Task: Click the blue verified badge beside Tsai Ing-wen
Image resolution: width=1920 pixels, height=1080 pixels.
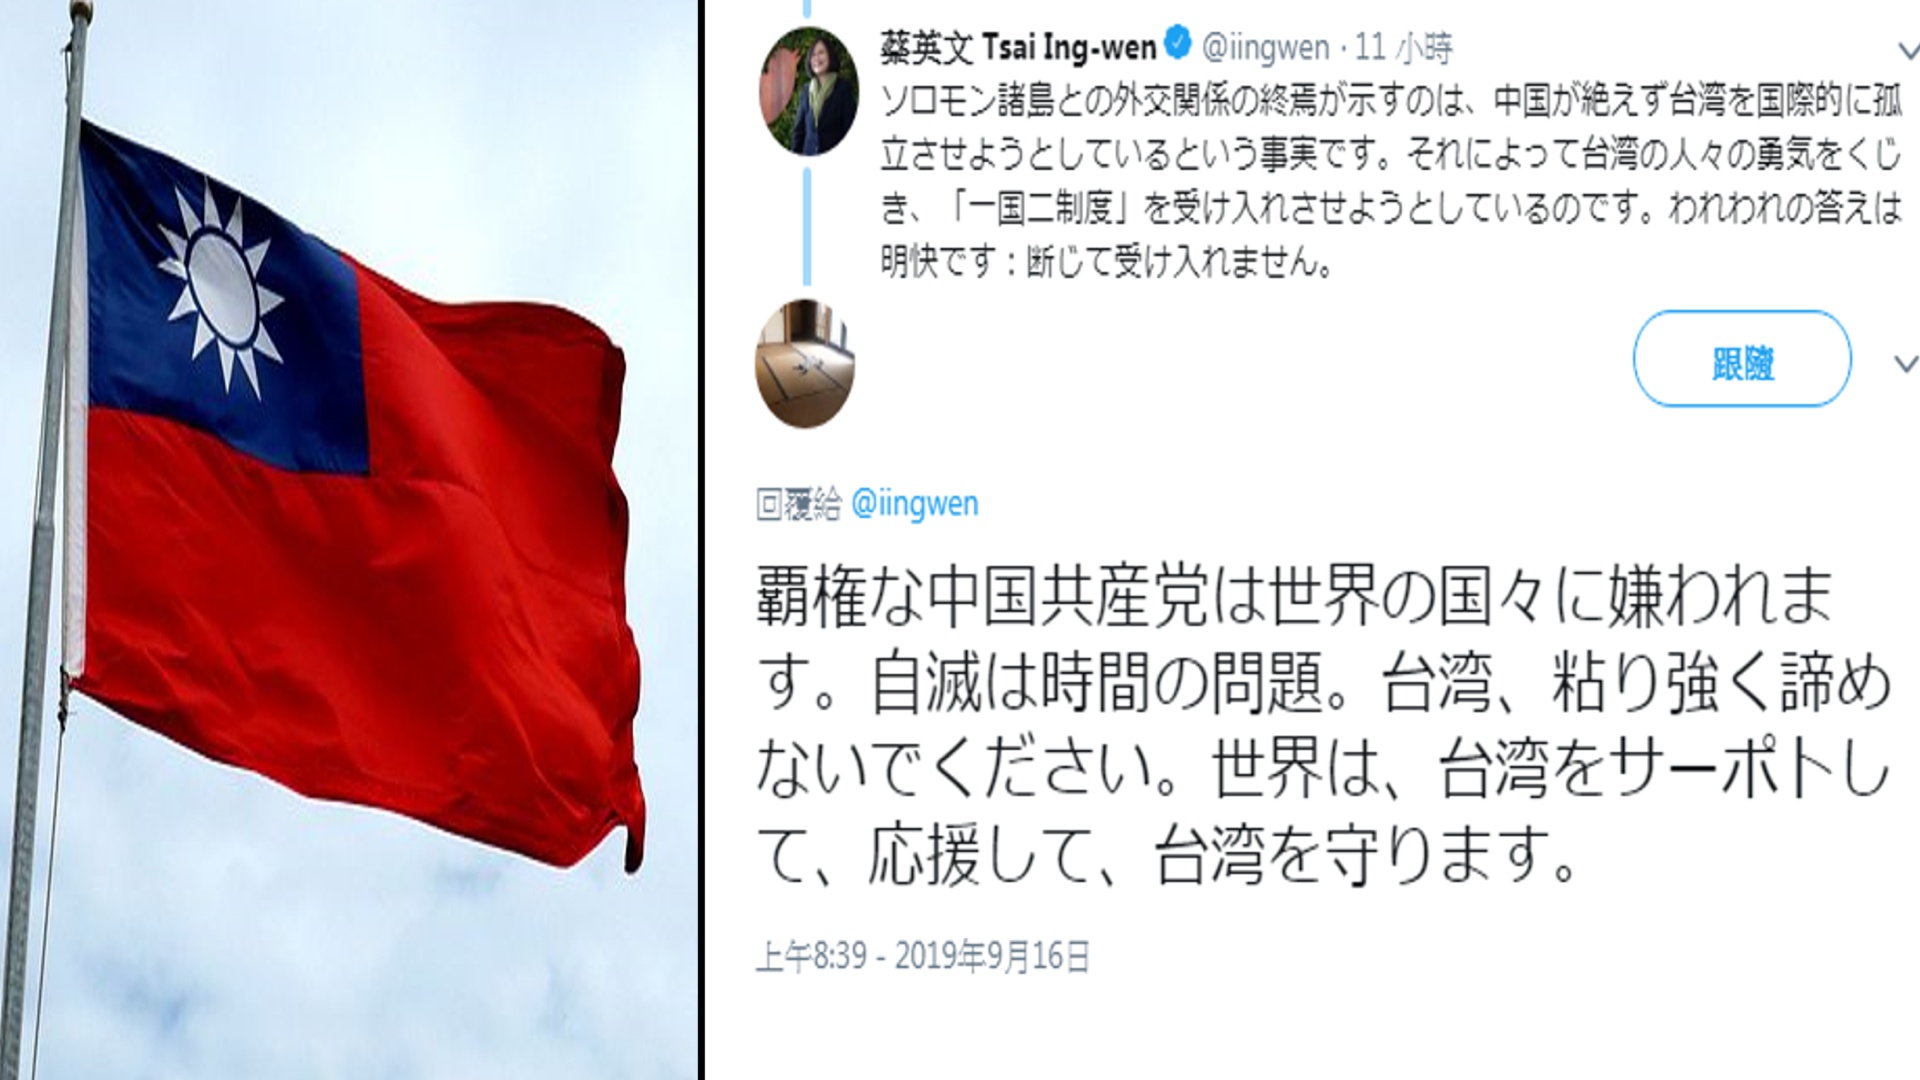Action: [1178, 44]
